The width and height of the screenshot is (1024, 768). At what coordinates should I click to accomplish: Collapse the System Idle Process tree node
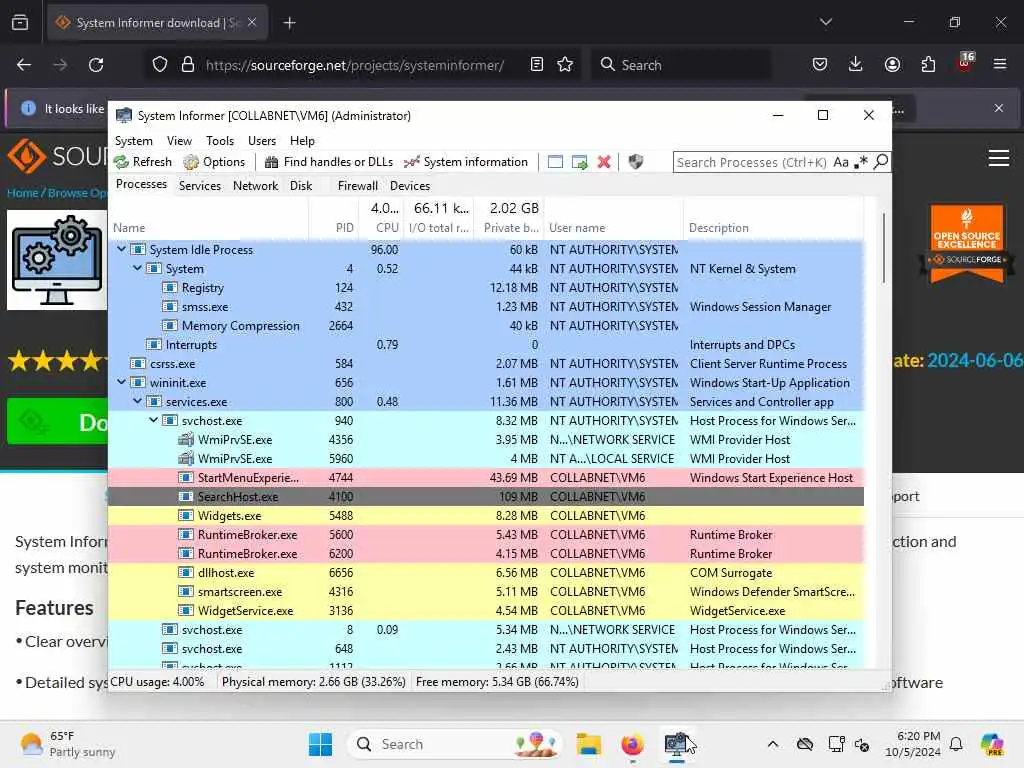(x=121, y=249)
